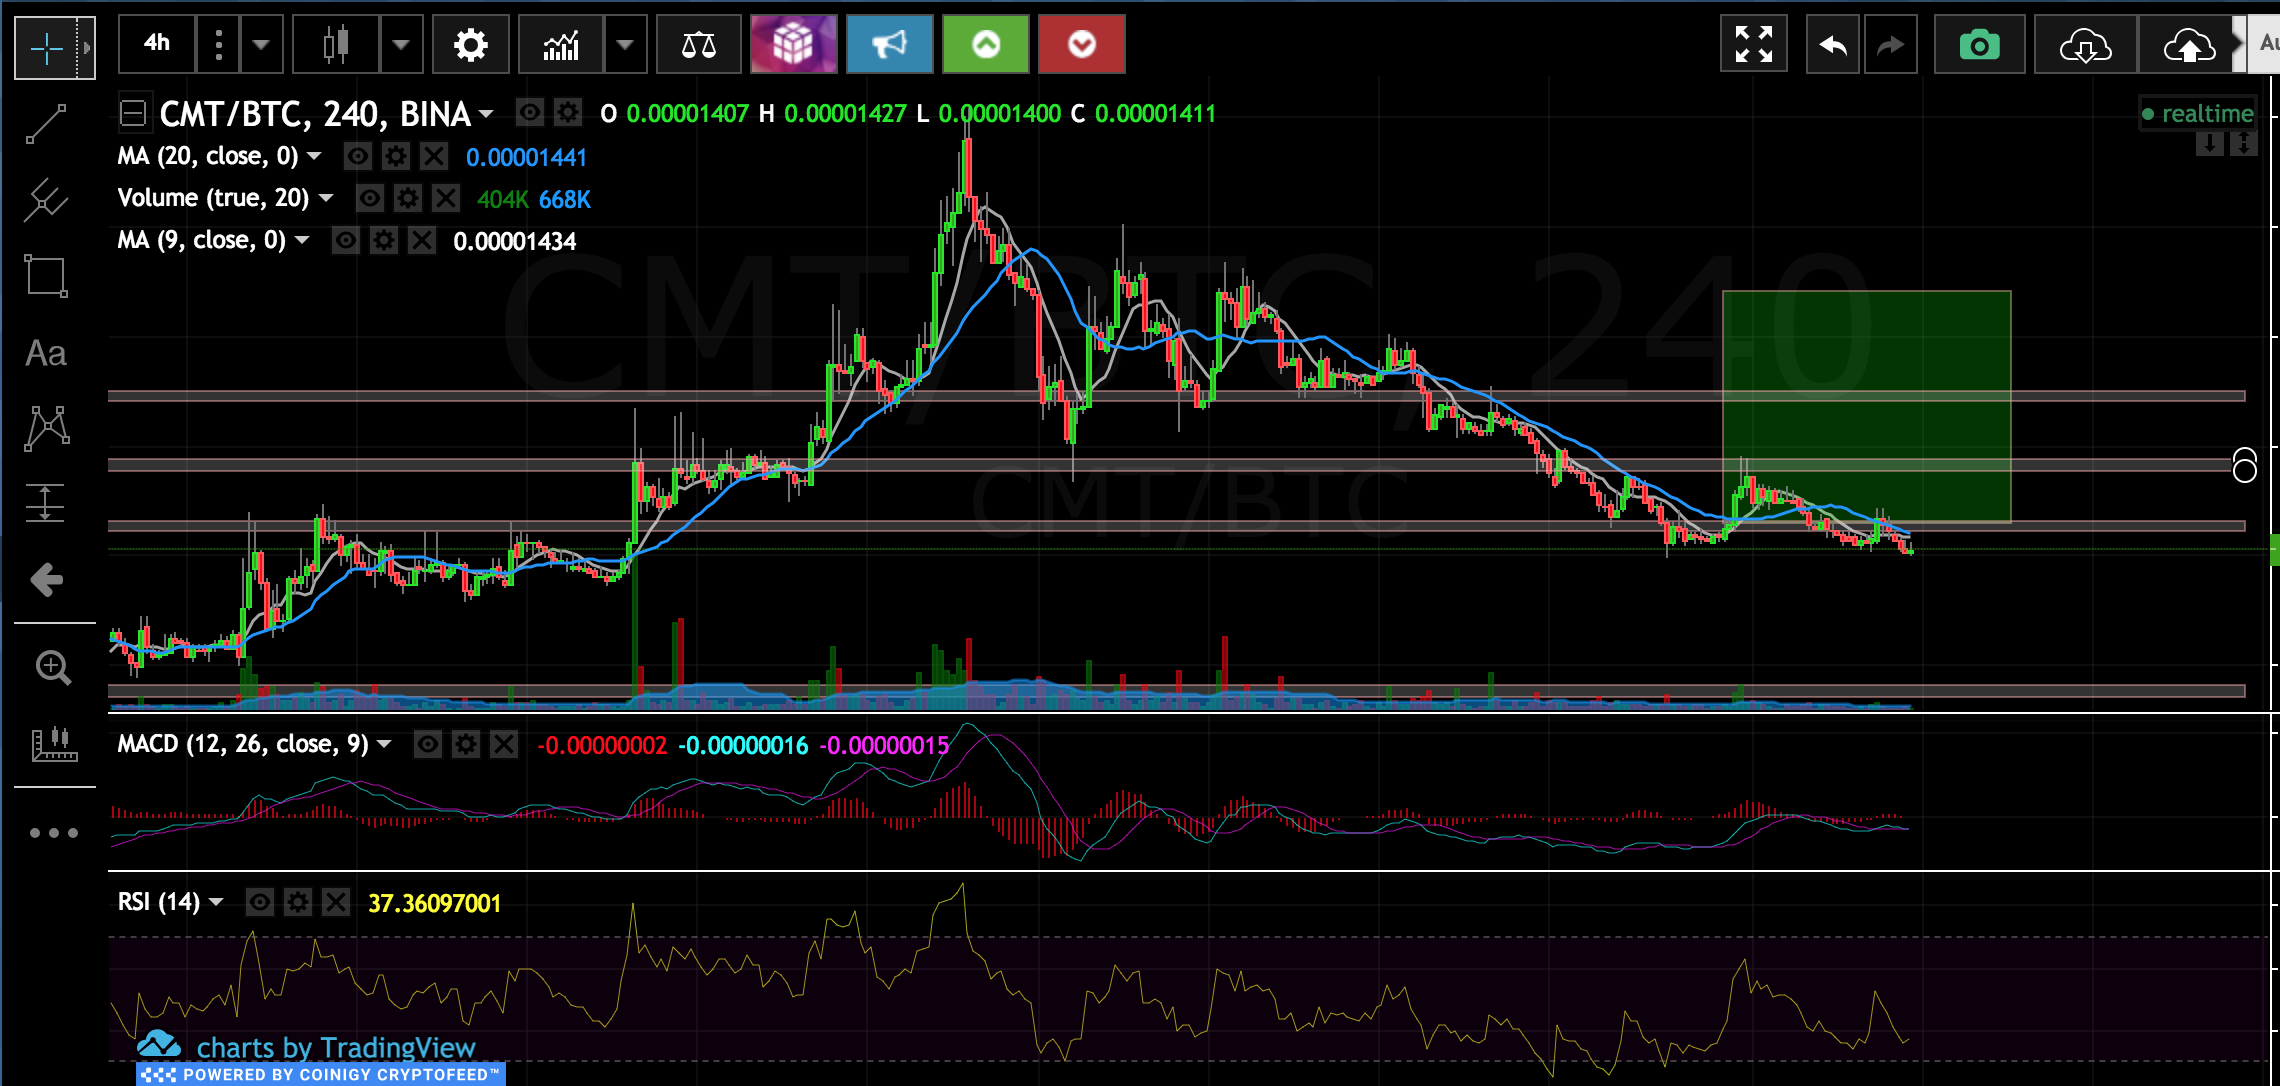Toggle the MACD indicator eye icon
Screen dimensions: 2280x1086
(428, 744)
